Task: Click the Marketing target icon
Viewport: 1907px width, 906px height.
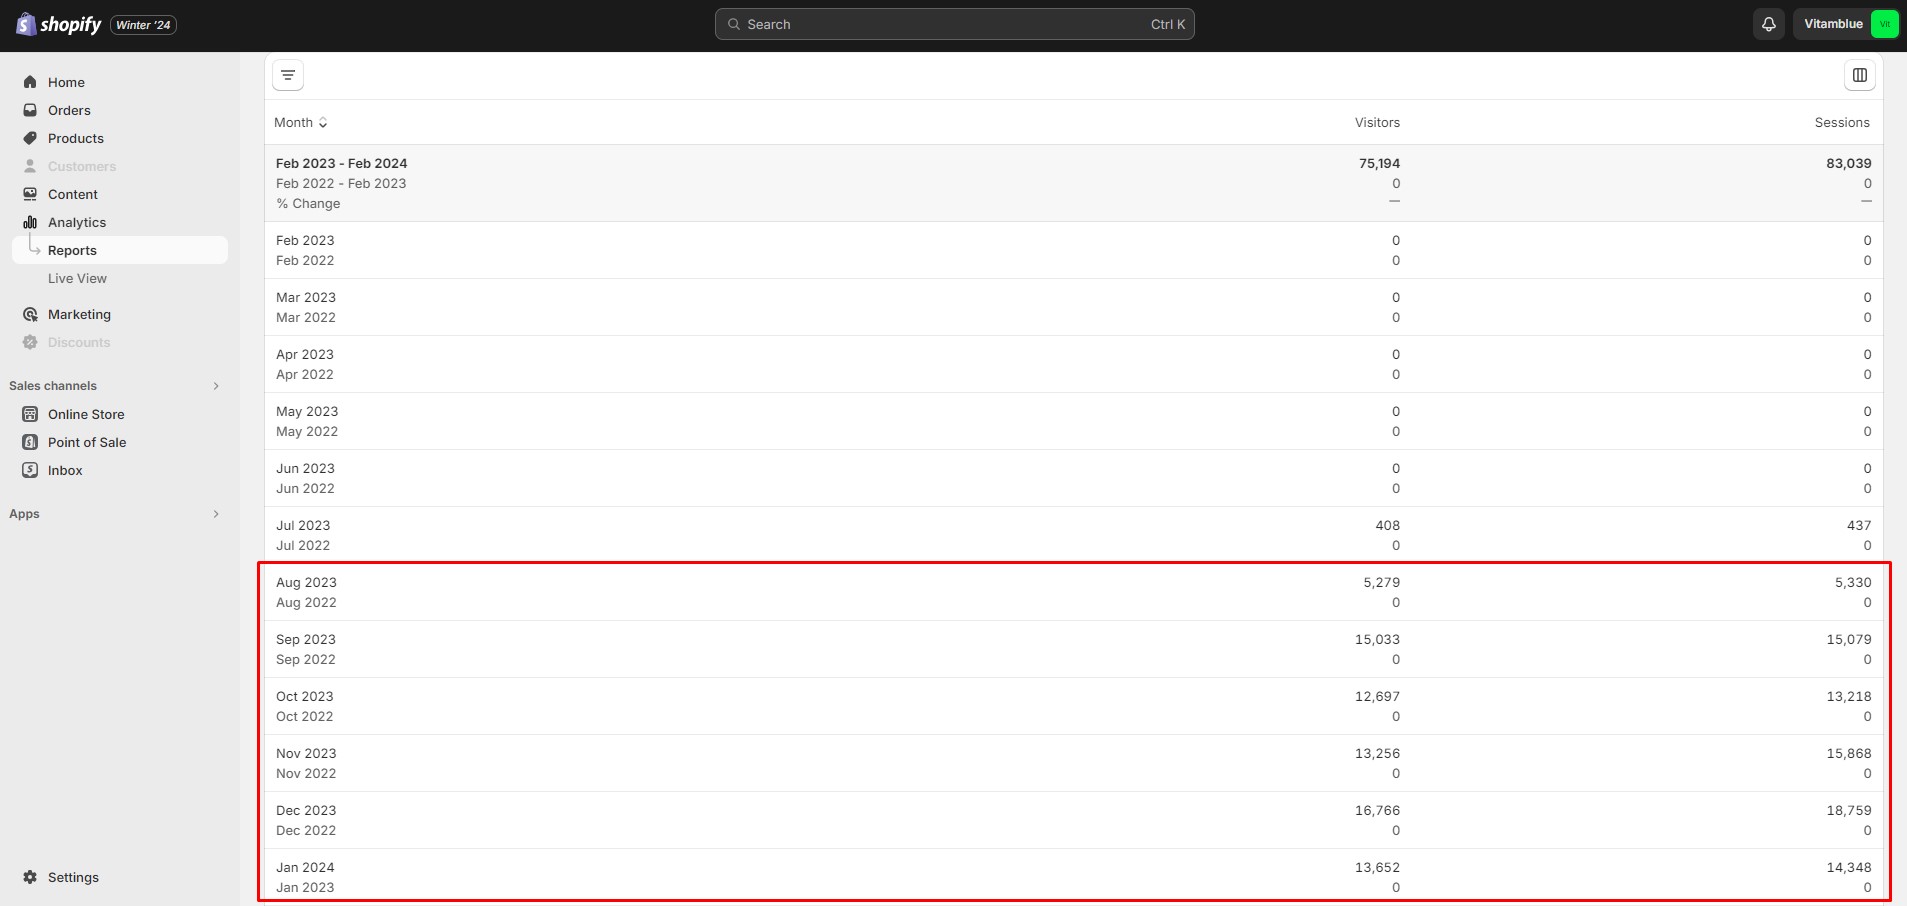Action: (30, 314)
